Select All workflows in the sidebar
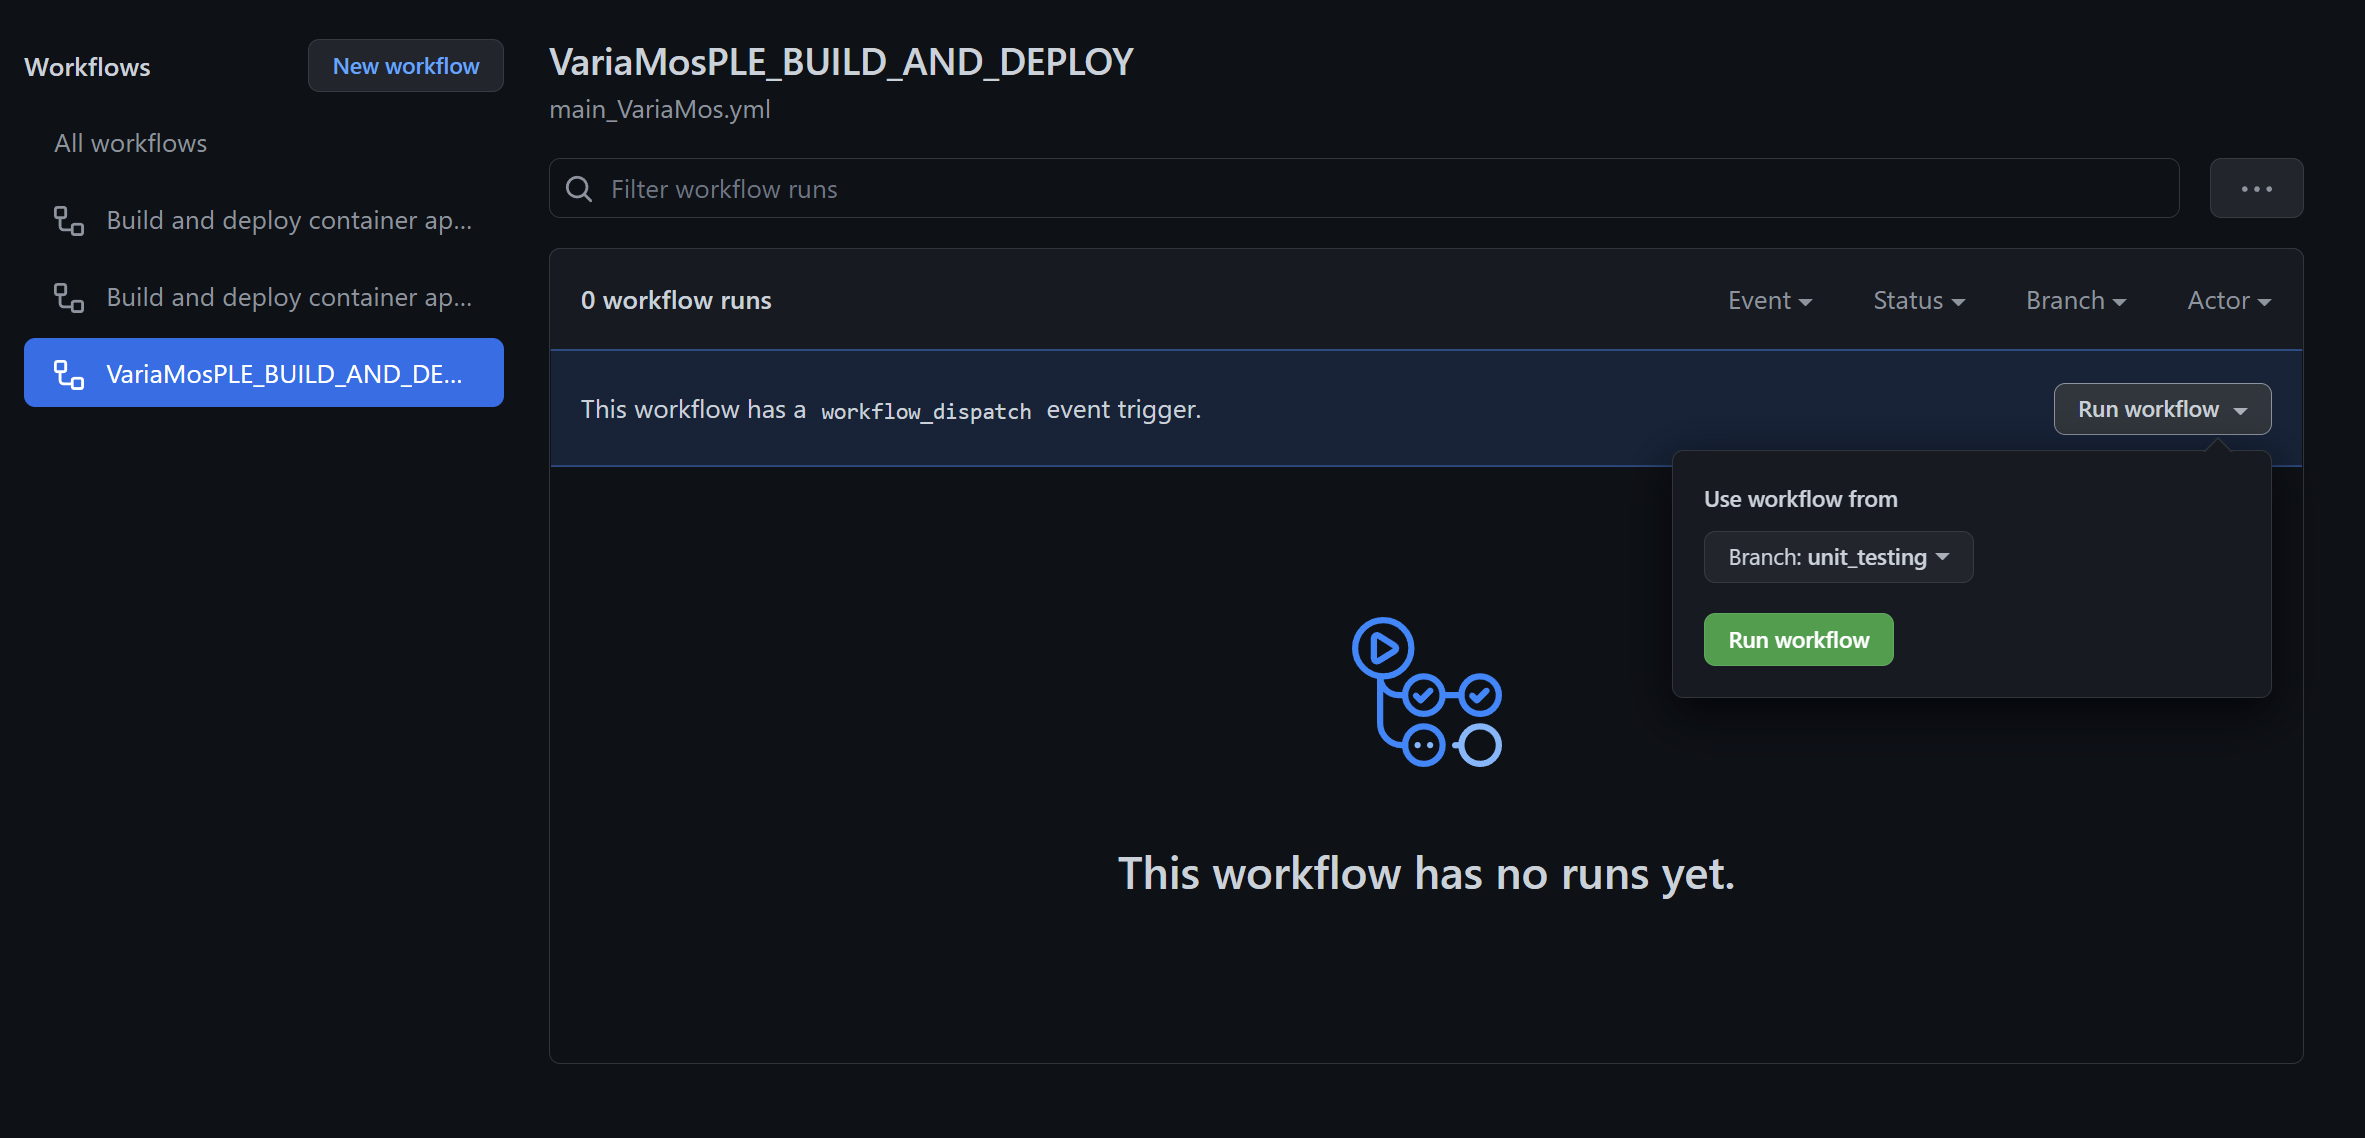2365x1138 pixels. point(131,144)
